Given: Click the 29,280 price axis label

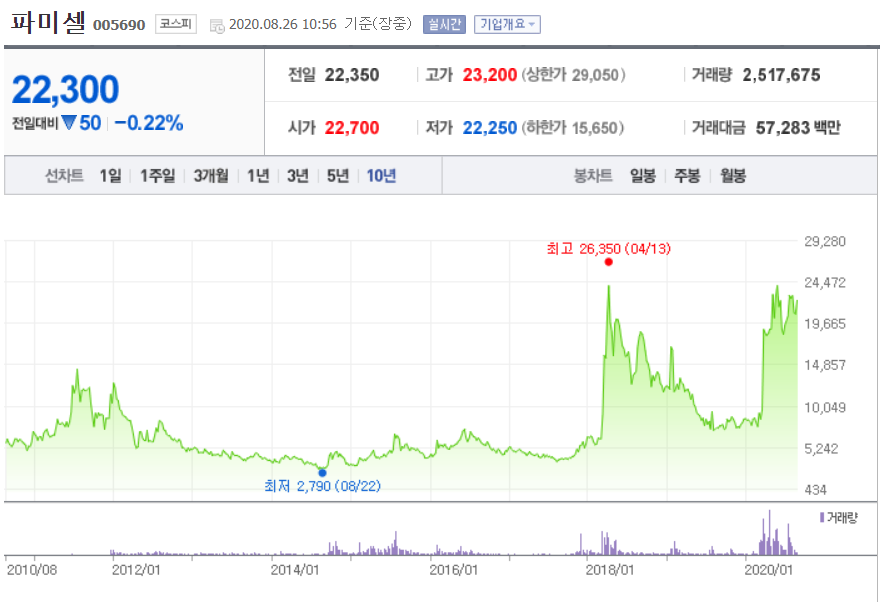Looking at the screenshot, I should (x=824, y=242).
